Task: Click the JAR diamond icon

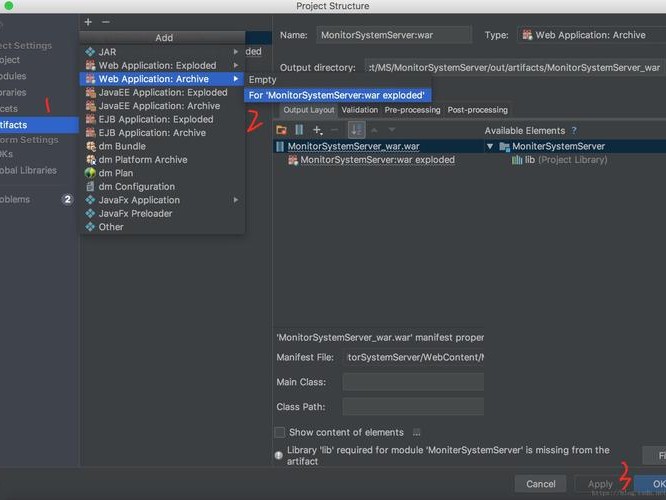Action: 90,52
